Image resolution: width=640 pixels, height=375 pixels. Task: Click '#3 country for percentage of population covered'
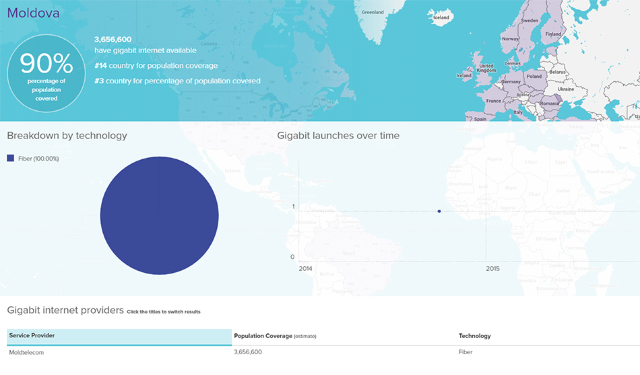click(177, 81)
